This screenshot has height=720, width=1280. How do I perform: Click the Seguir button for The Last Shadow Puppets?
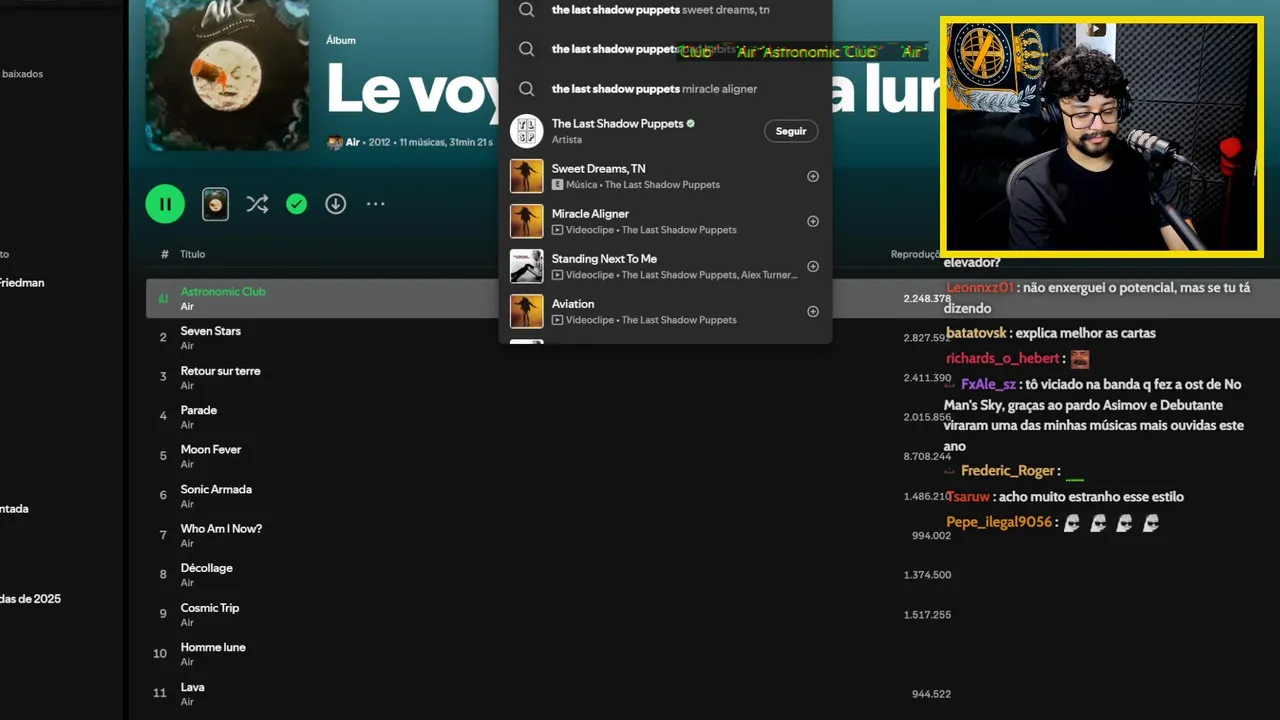click(791, 131)
